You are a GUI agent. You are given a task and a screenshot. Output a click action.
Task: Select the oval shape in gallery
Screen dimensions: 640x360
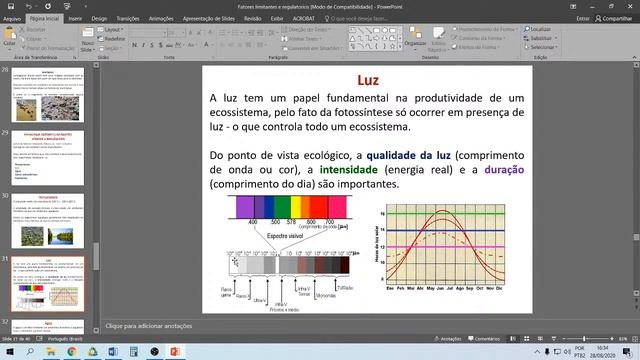(385, 30)
